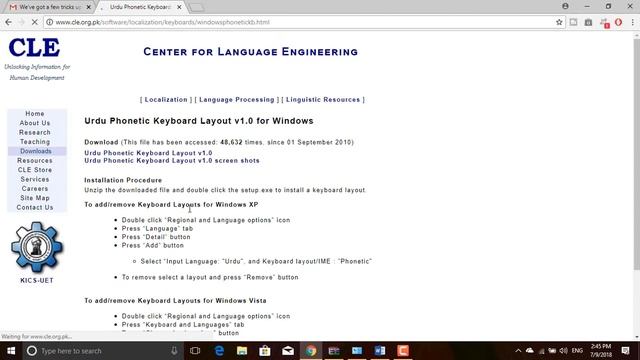The image size is (640, 360).
Task: Switch ENG input language indicator
Action: coord(577,351)
